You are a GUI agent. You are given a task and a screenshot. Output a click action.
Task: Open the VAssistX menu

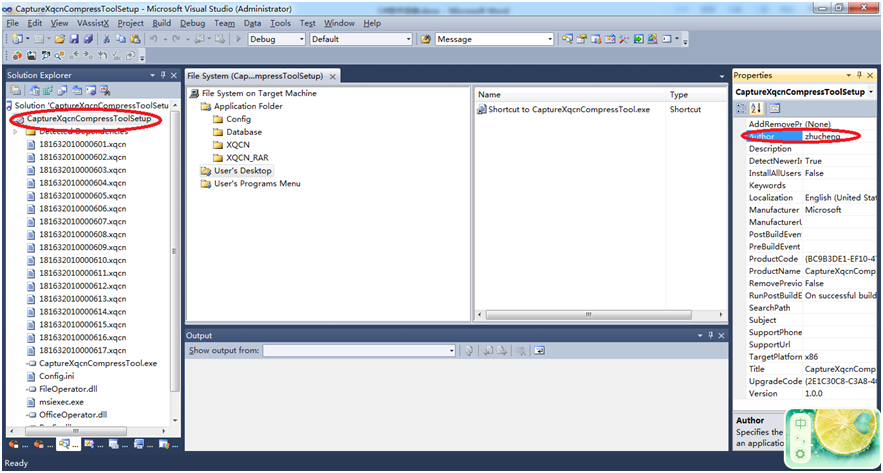93,23
